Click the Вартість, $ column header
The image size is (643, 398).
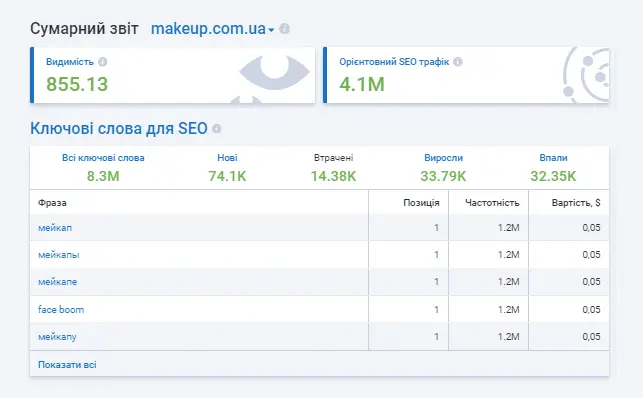coord(576,203)
